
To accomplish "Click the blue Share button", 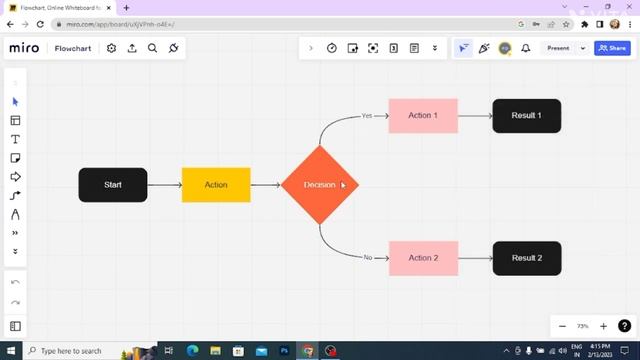I will click(x=612, y=48).
